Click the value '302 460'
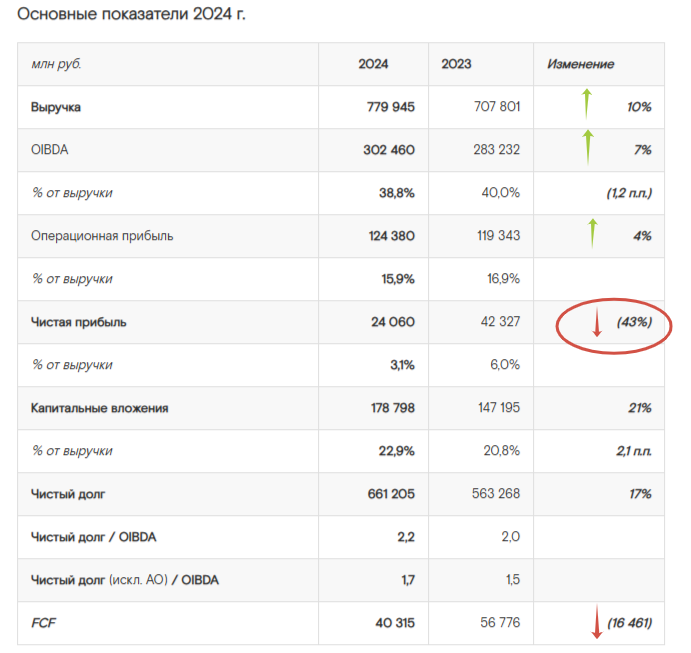 (x=389, y=150)
